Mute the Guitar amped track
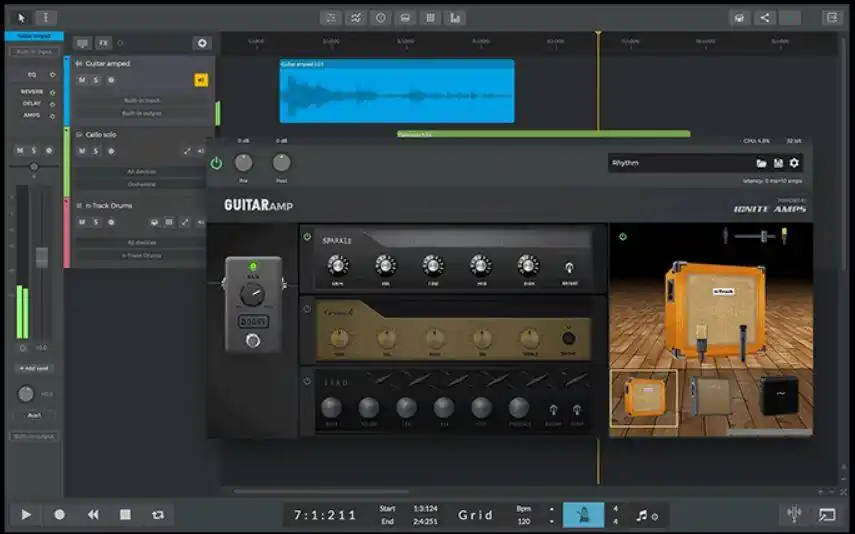 pos(82,80)
